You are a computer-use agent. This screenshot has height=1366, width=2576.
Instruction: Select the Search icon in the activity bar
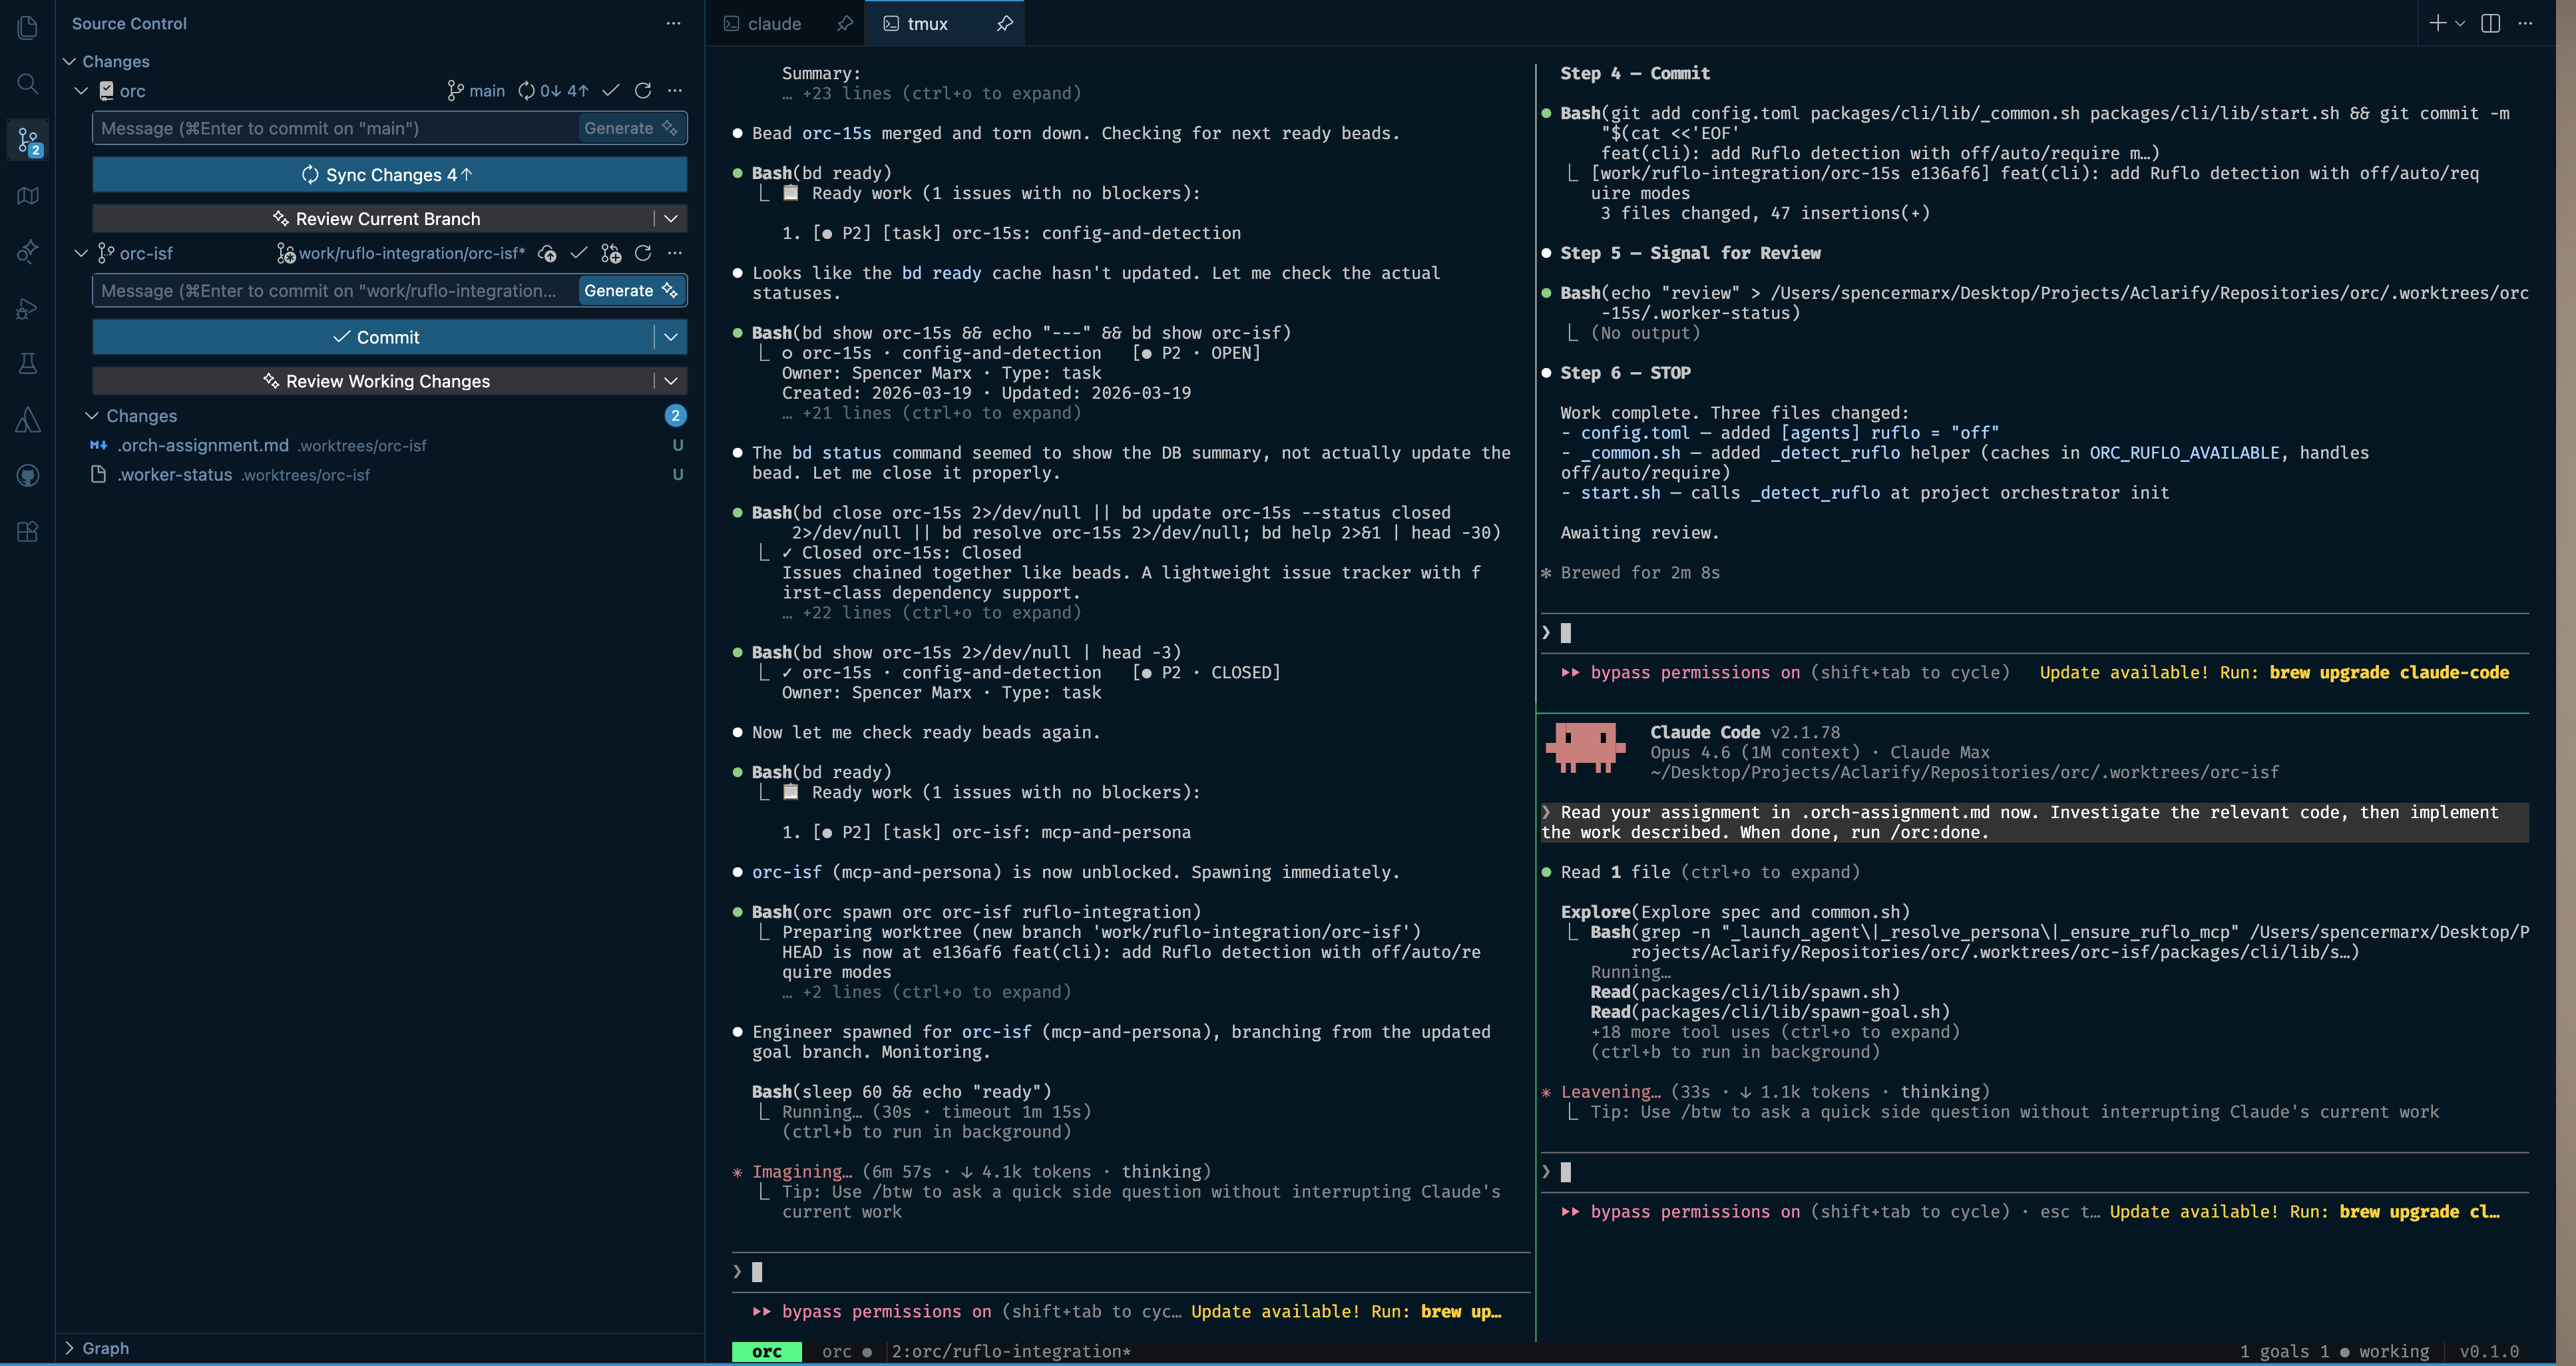point(27,84)
